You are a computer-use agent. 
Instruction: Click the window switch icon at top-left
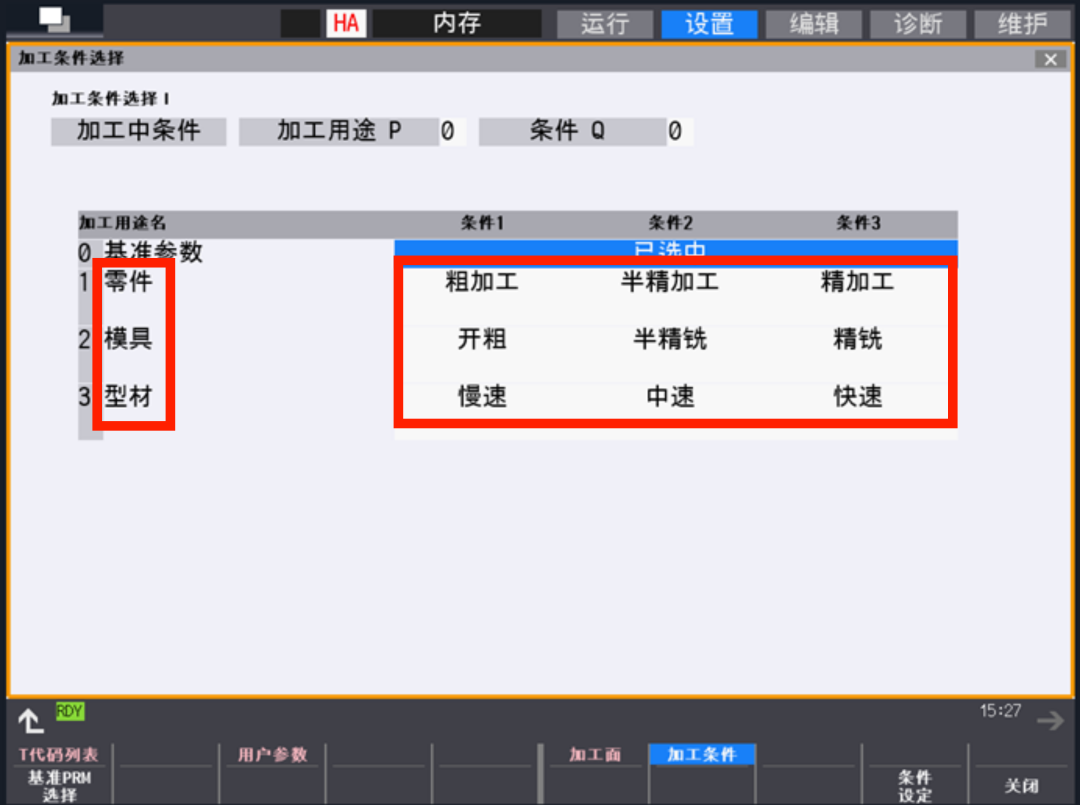coord(54,19)
